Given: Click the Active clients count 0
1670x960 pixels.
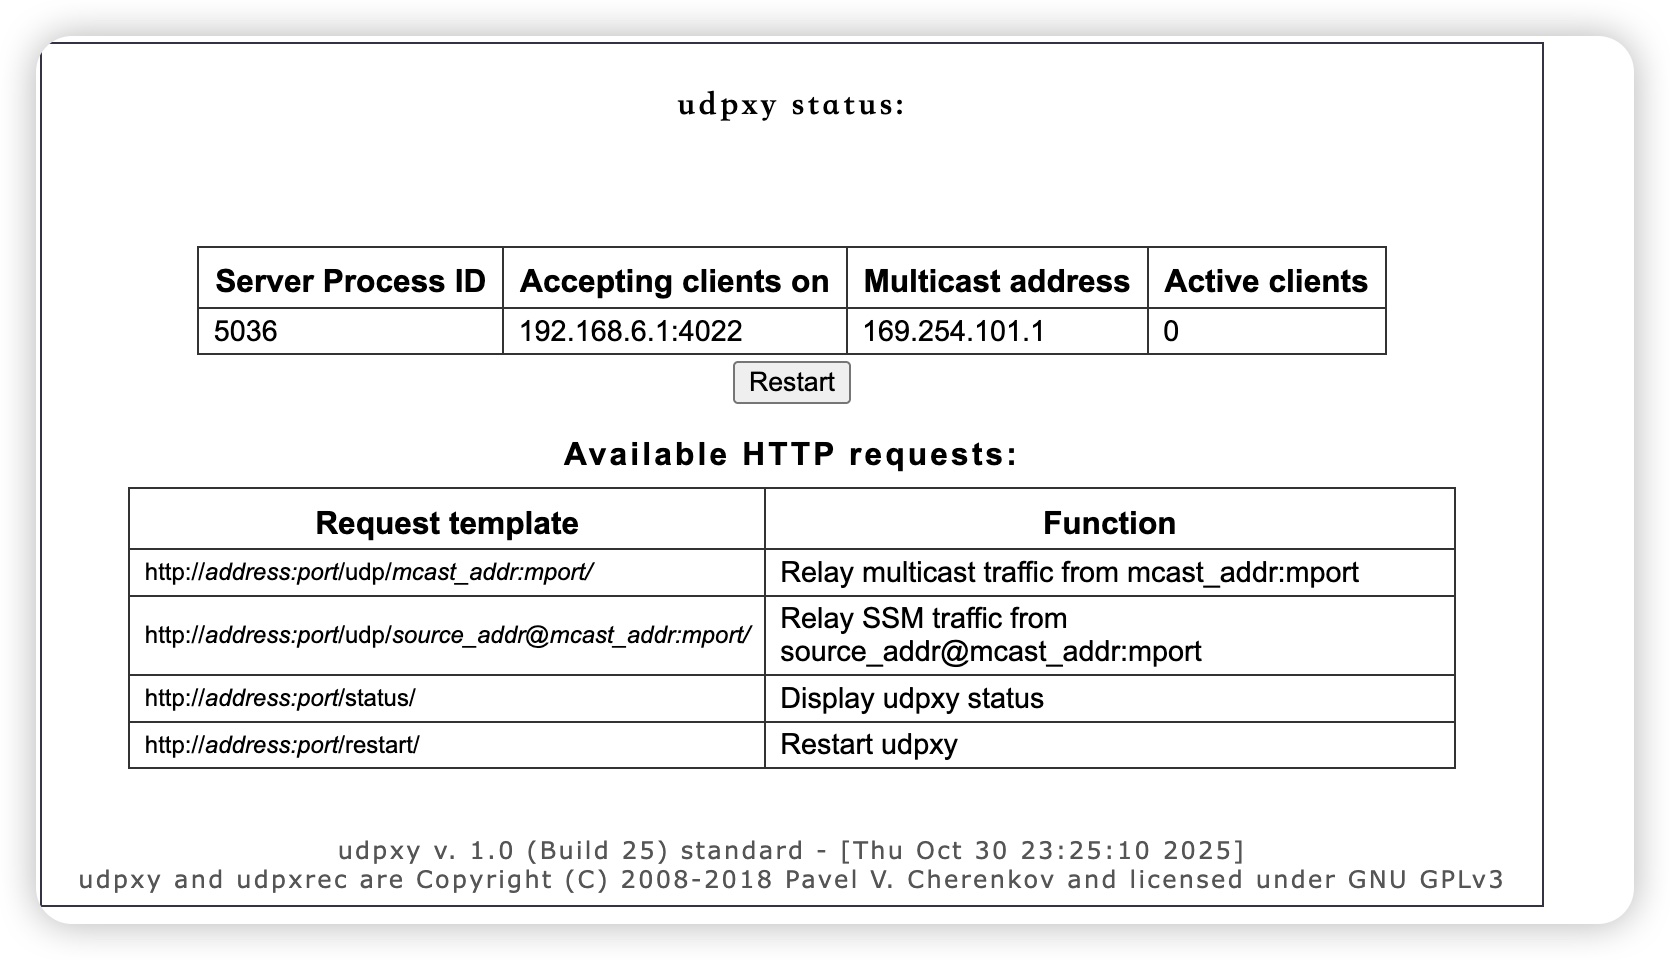Looking at the screenshot, I should coord(1168,329).
